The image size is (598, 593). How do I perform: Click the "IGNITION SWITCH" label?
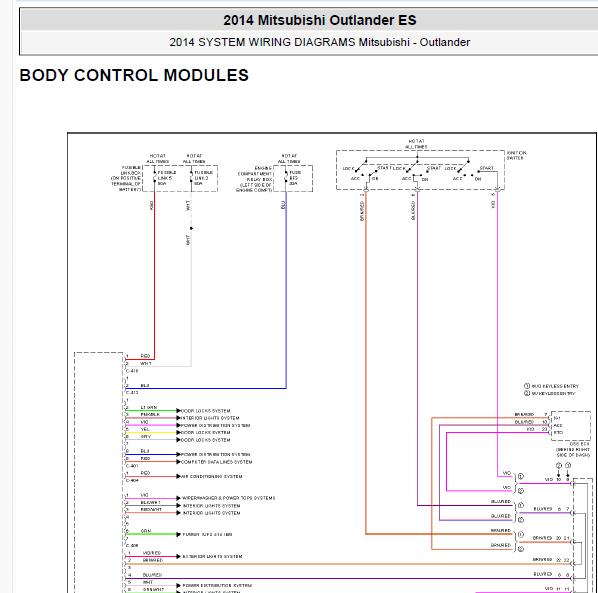tap(516, 155)
